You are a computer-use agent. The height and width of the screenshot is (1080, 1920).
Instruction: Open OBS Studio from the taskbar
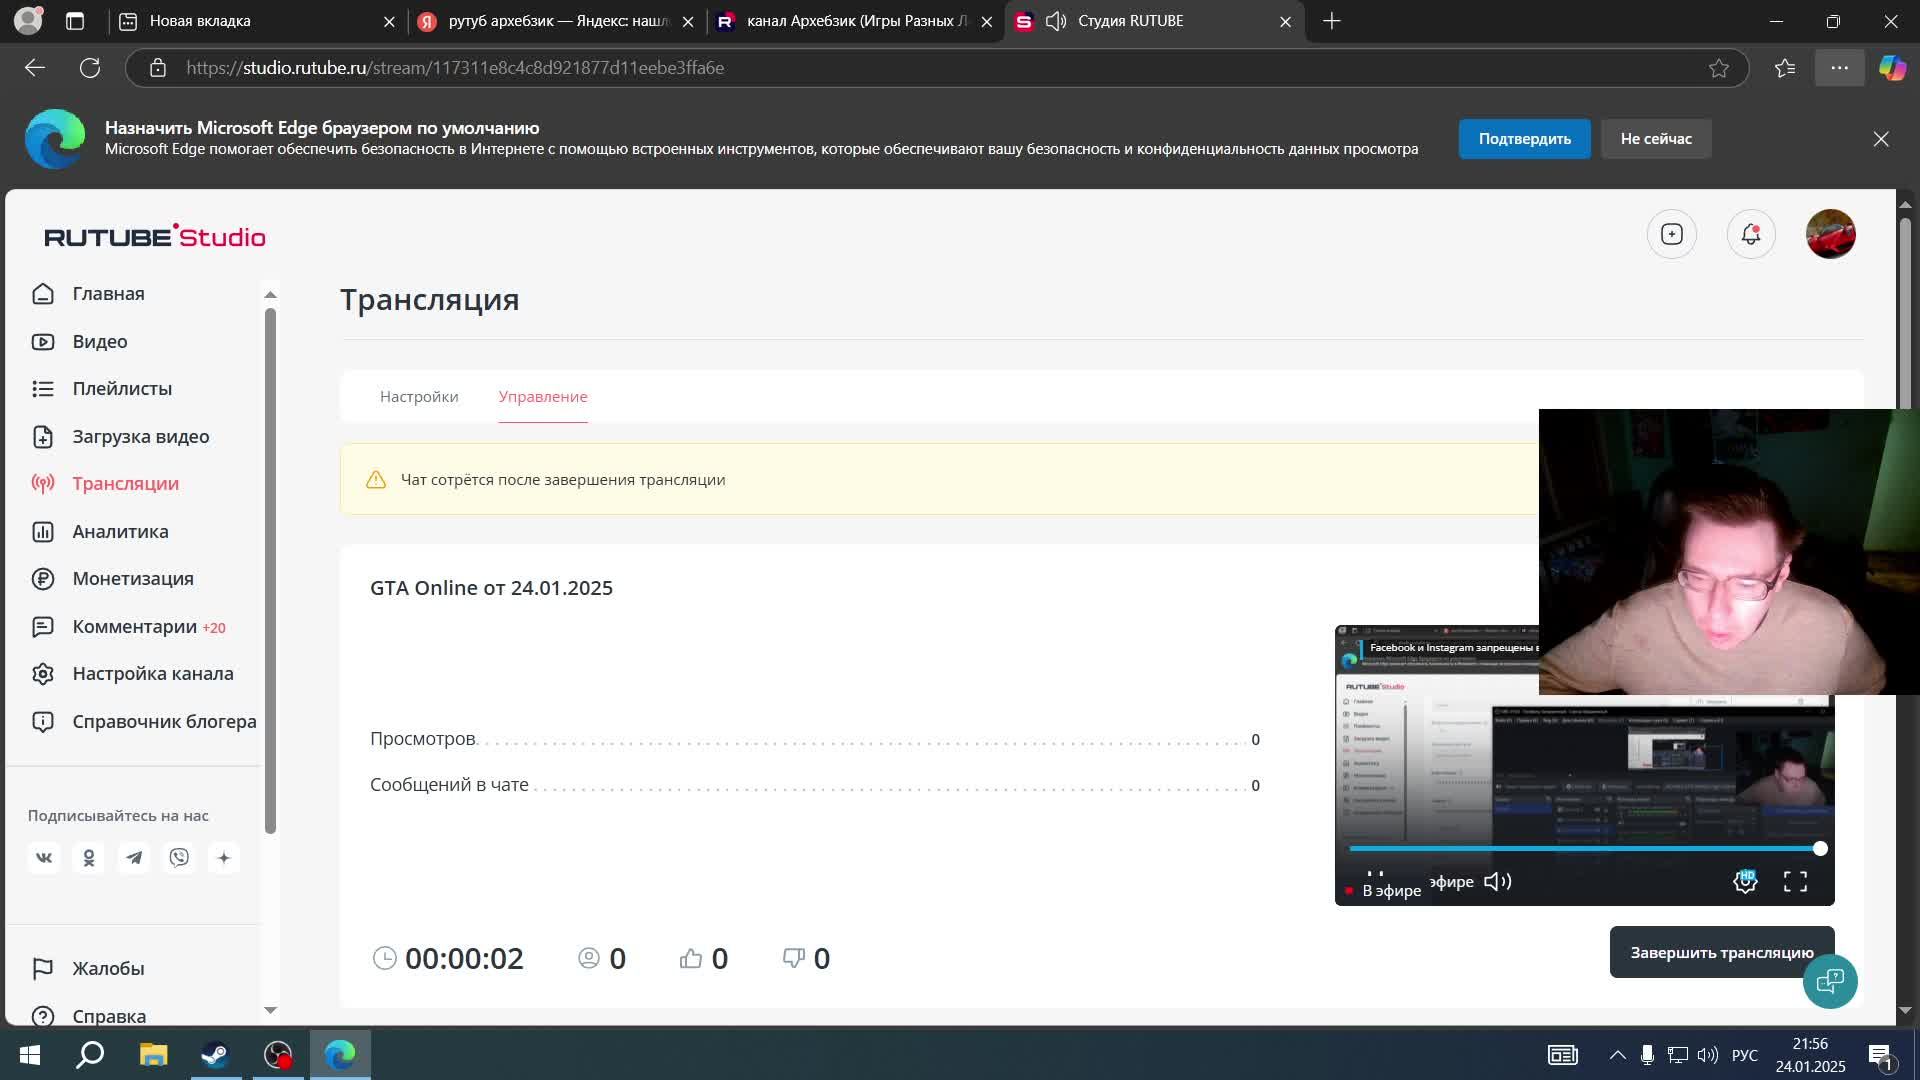278,1055
